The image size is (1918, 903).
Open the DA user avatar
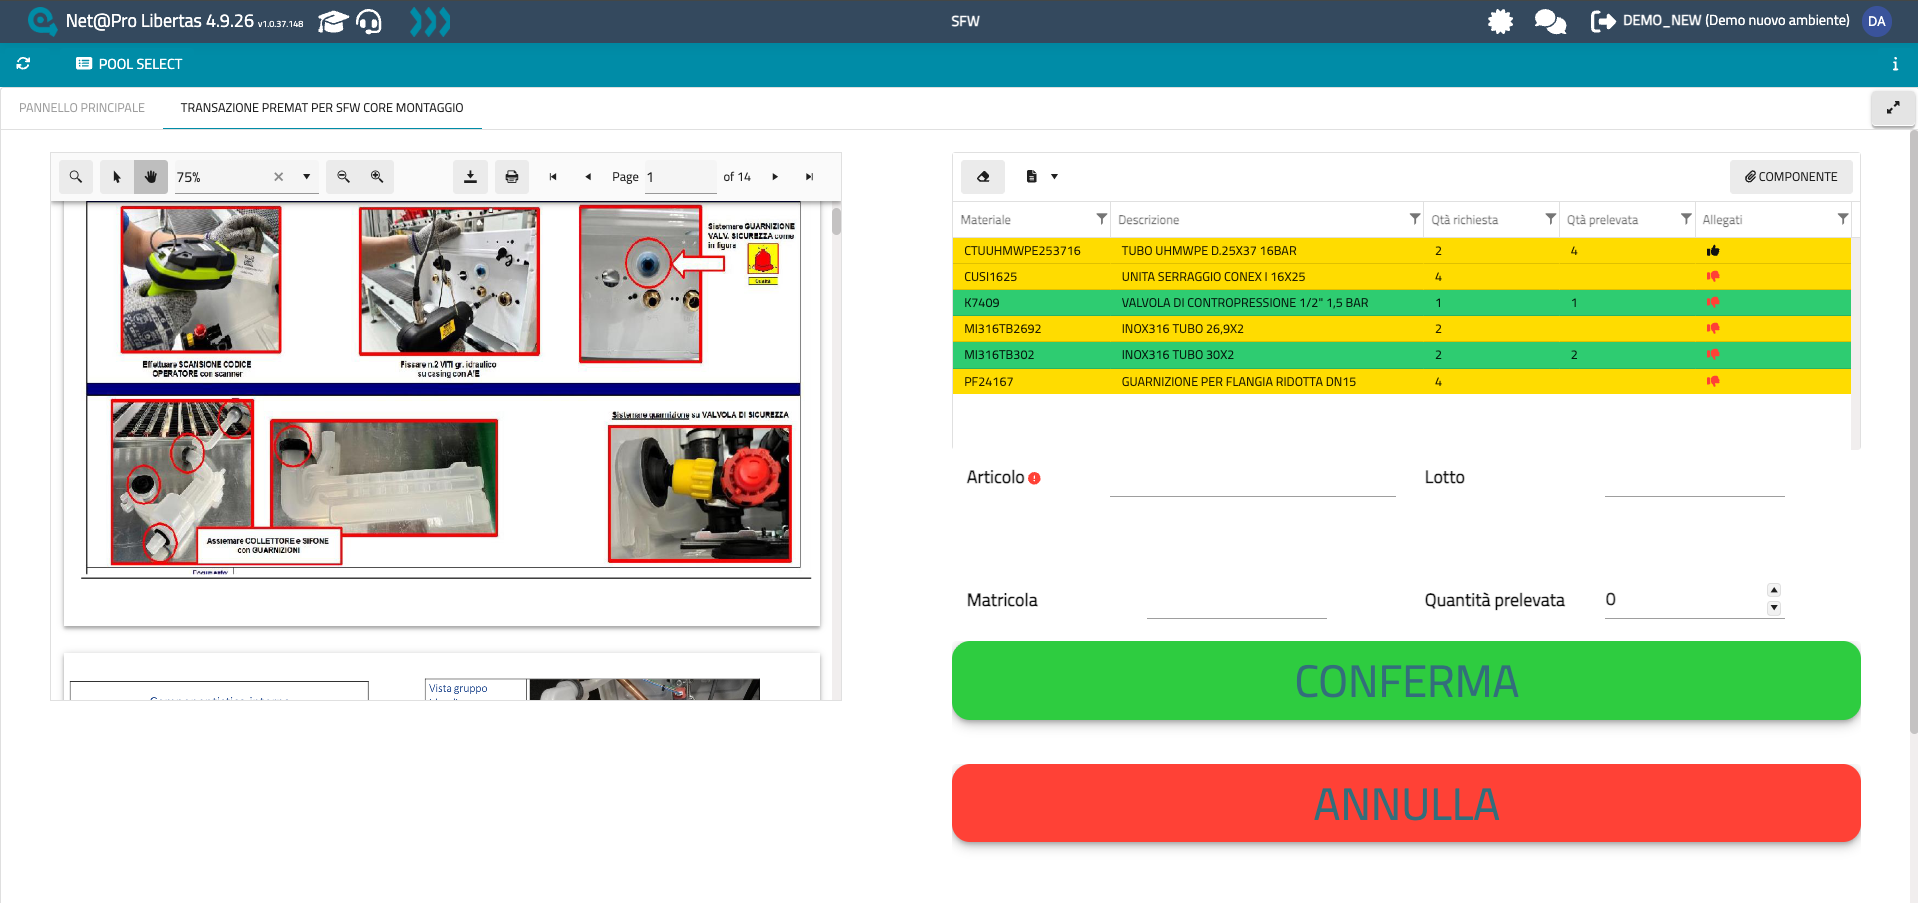(1877, 21)
